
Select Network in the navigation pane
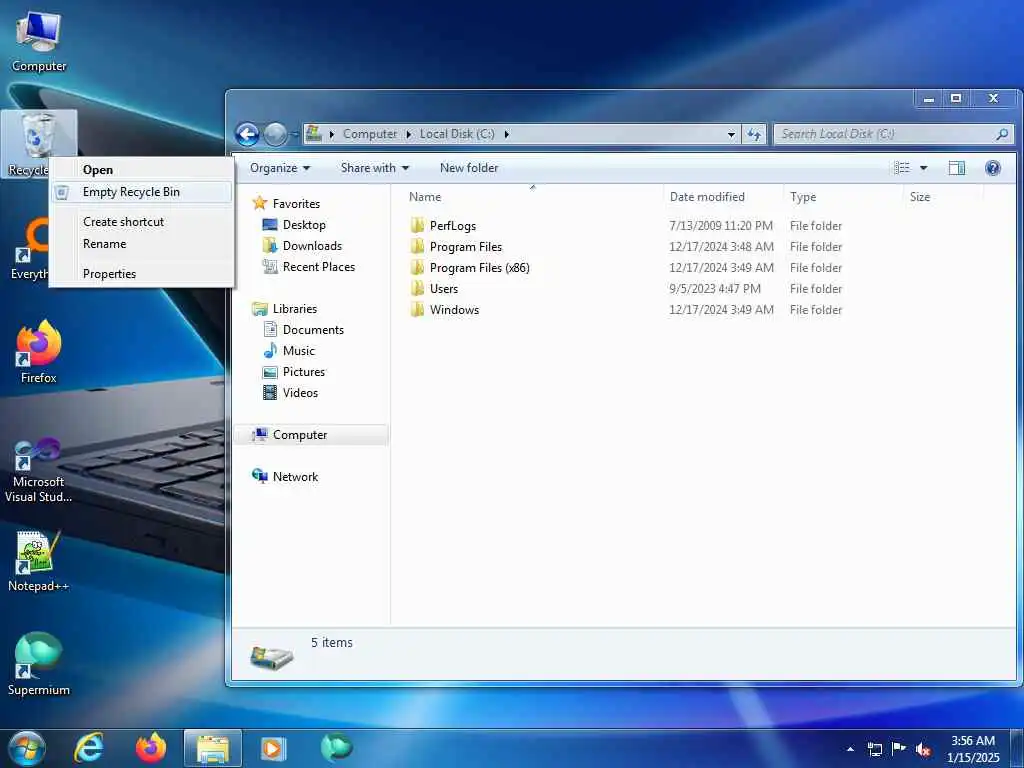(x=295, y=477)
